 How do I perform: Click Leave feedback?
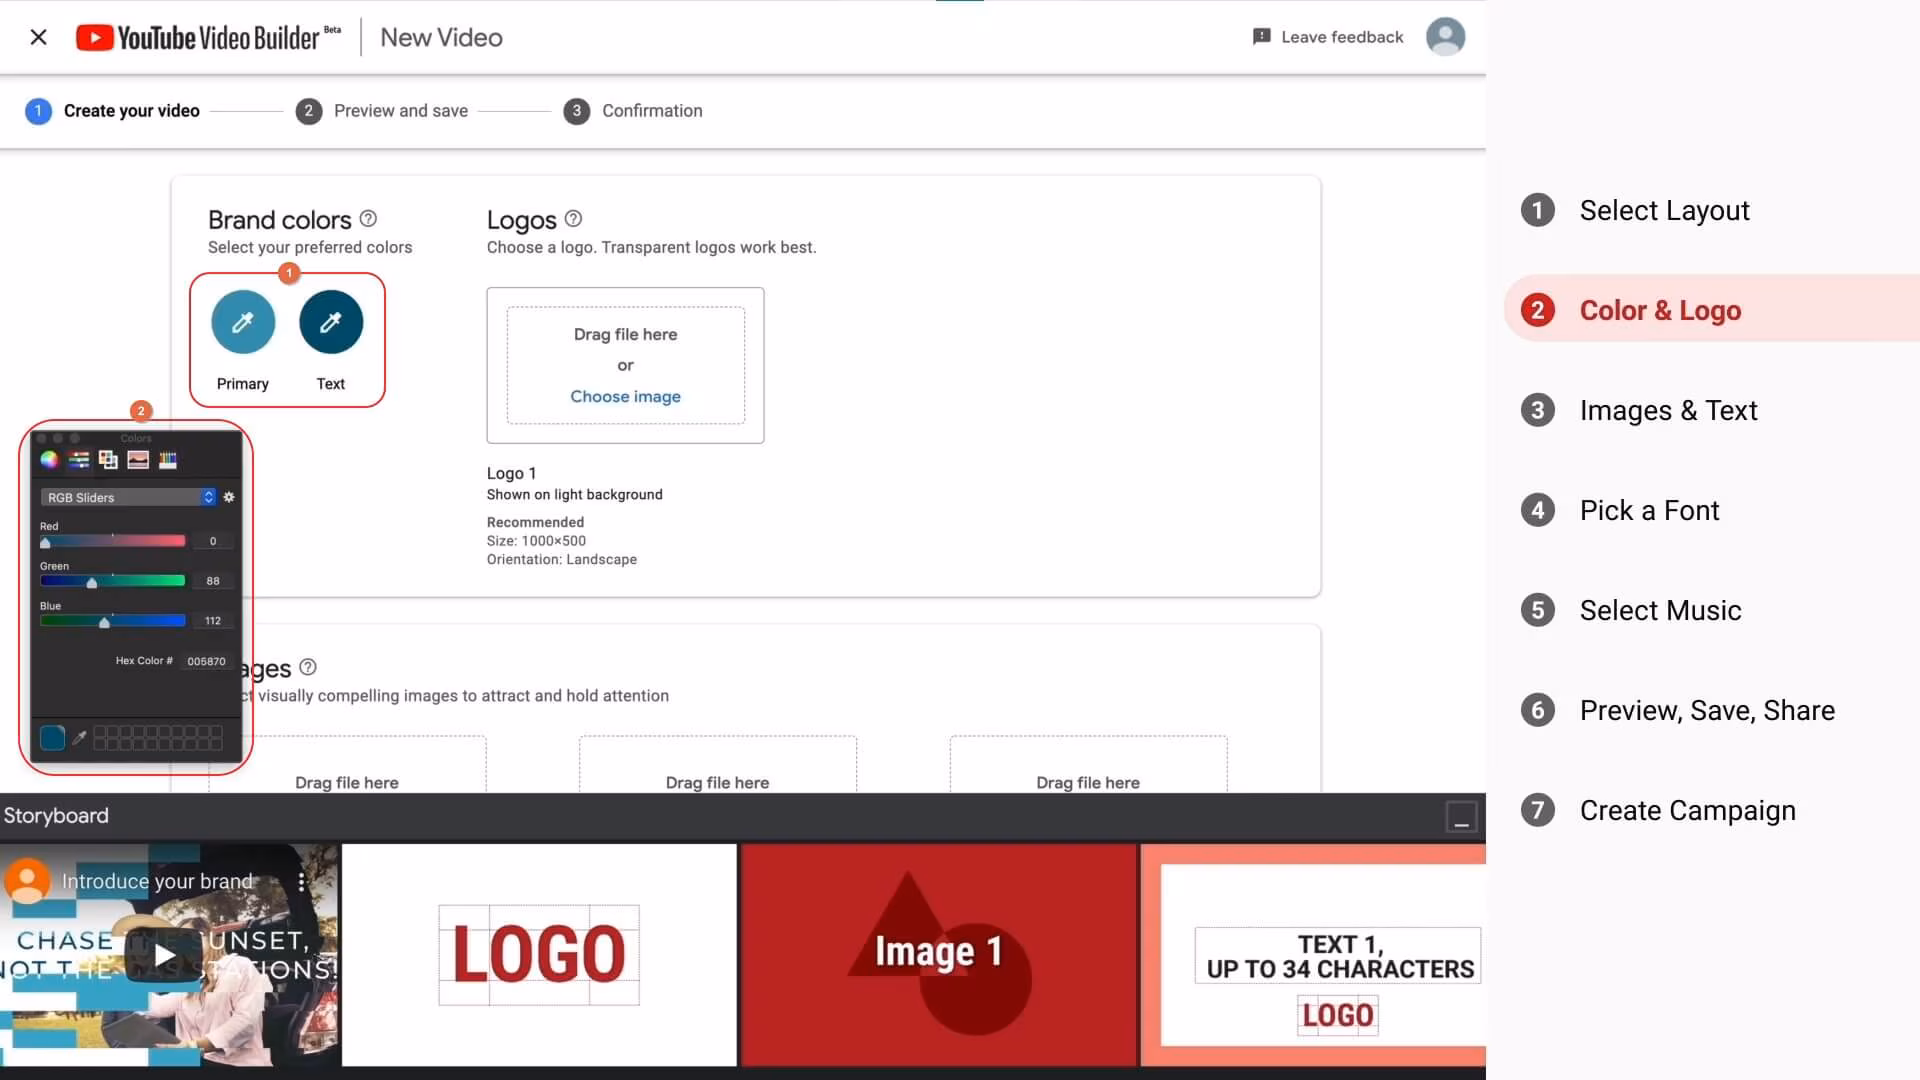click(1328, 37)
